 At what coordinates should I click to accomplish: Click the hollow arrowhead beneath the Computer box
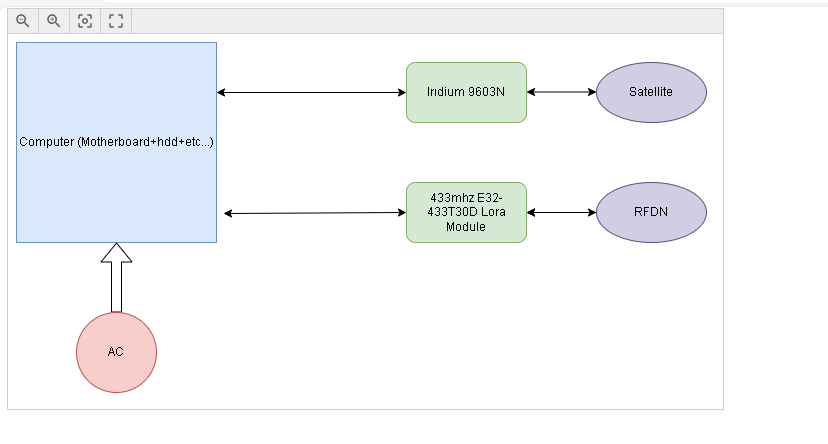(116, 253)
